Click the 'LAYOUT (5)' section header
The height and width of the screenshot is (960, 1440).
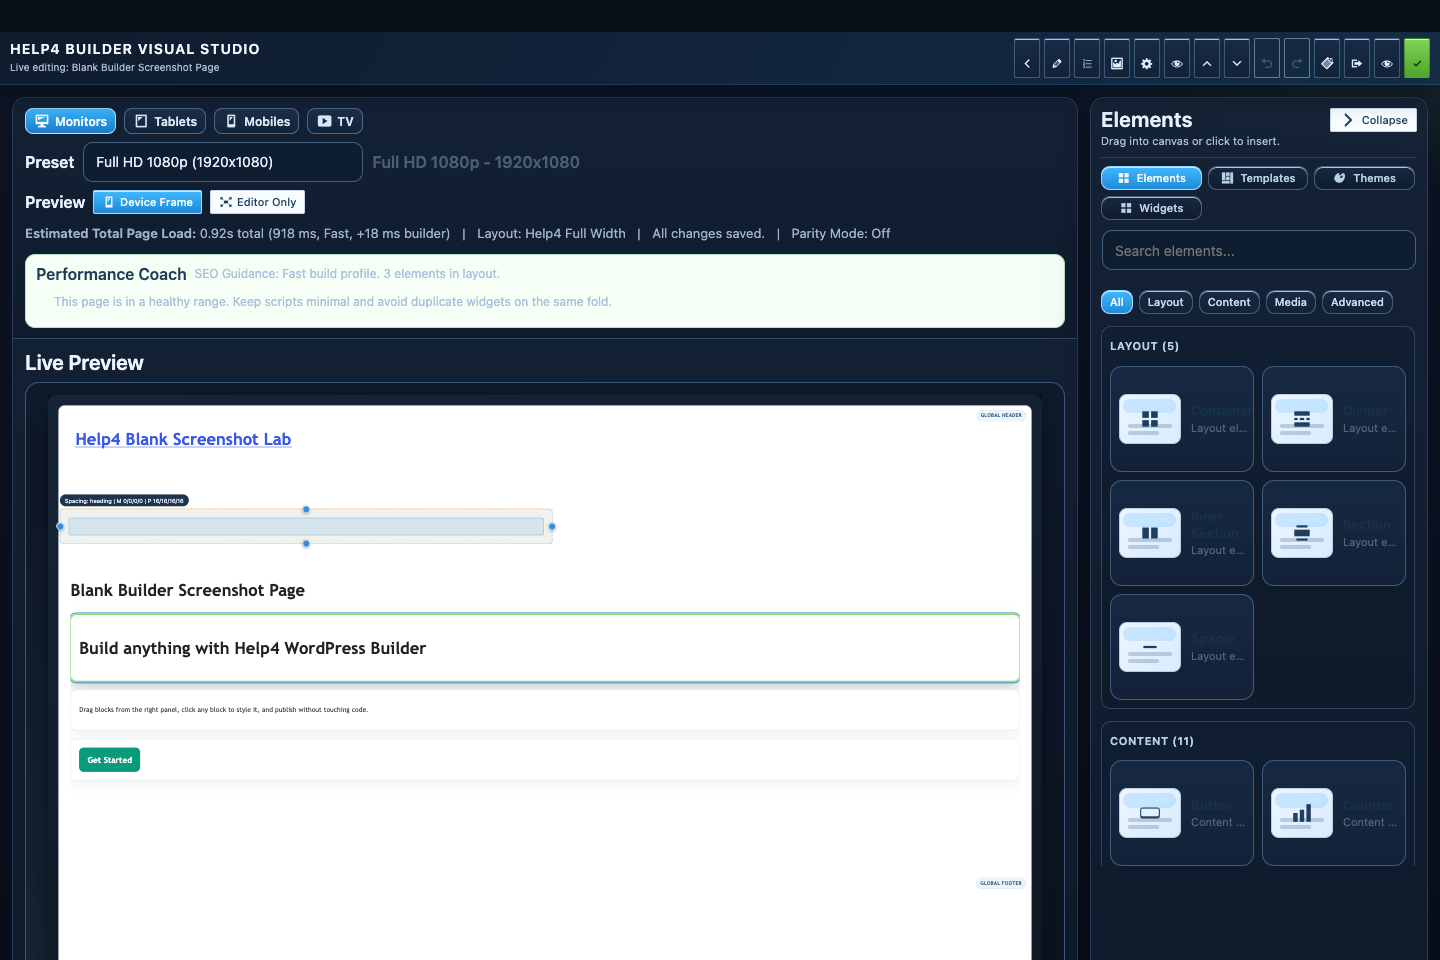tap(1144, 346)
